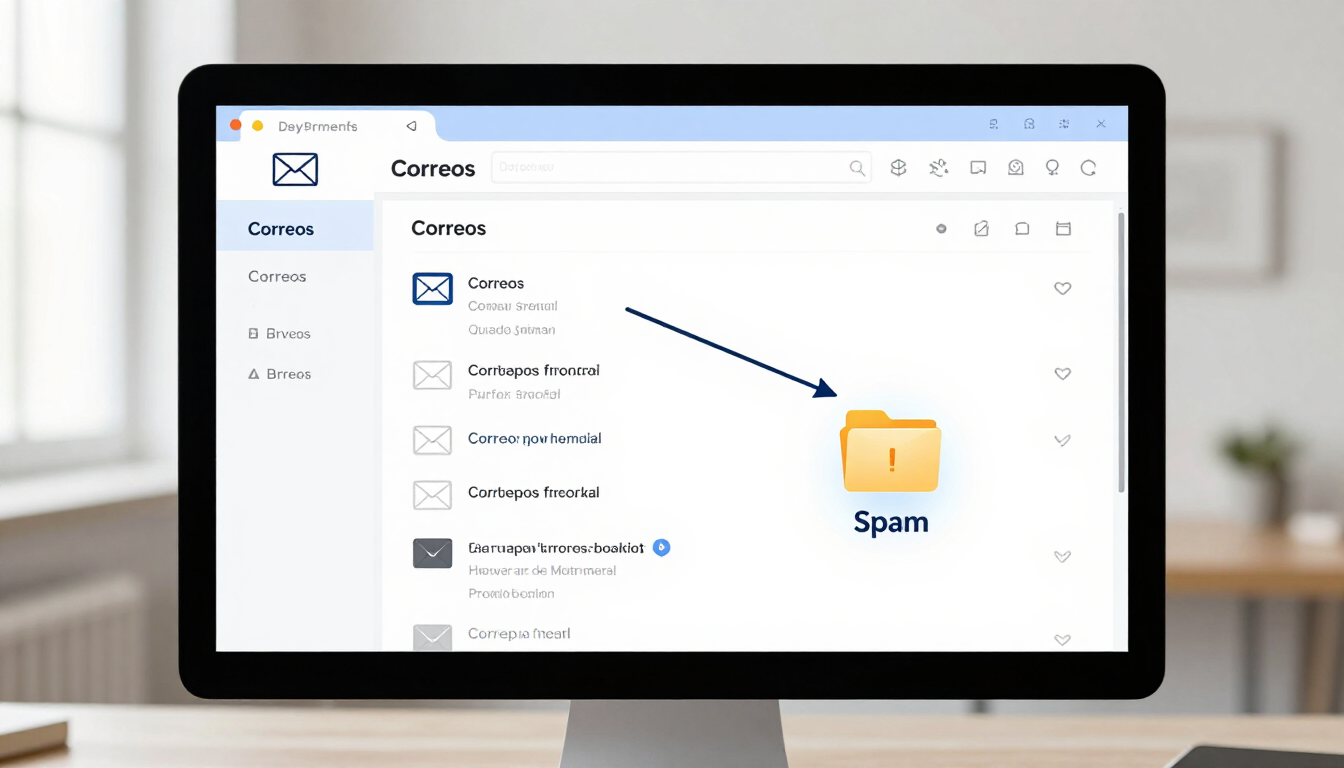Click the circular refresh icon in top toolbar
Screen dimensions: 1344x768
(x=1089, y=168)
